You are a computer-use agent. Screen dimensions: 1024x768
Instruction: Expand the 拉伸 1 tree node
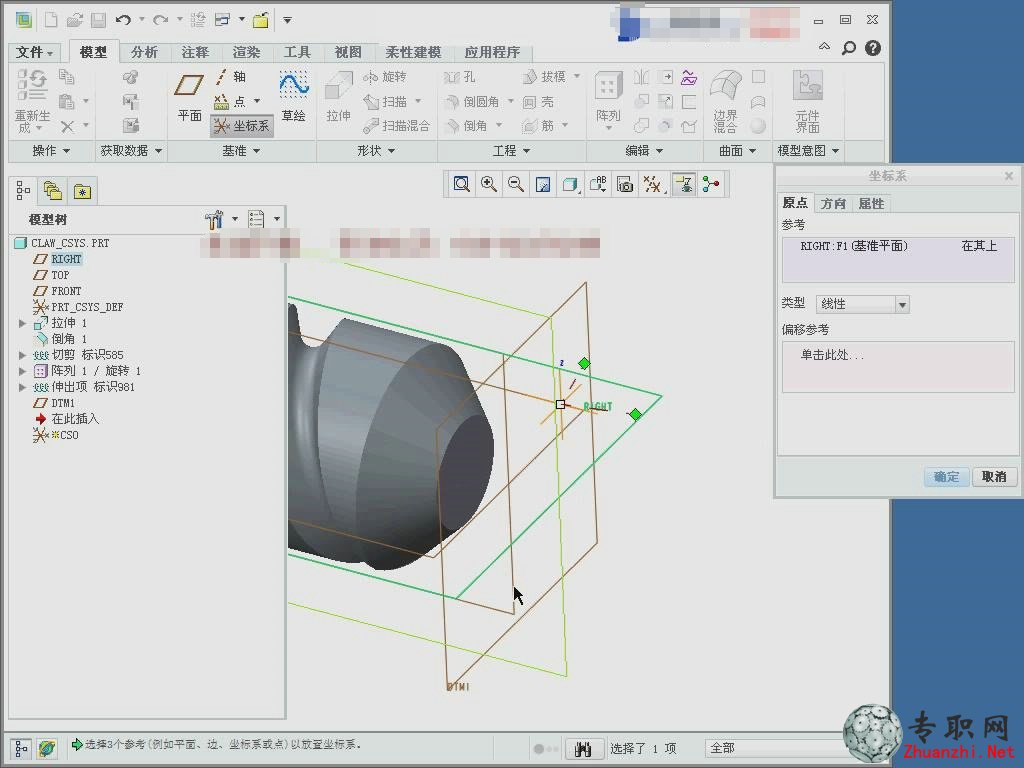22,323
